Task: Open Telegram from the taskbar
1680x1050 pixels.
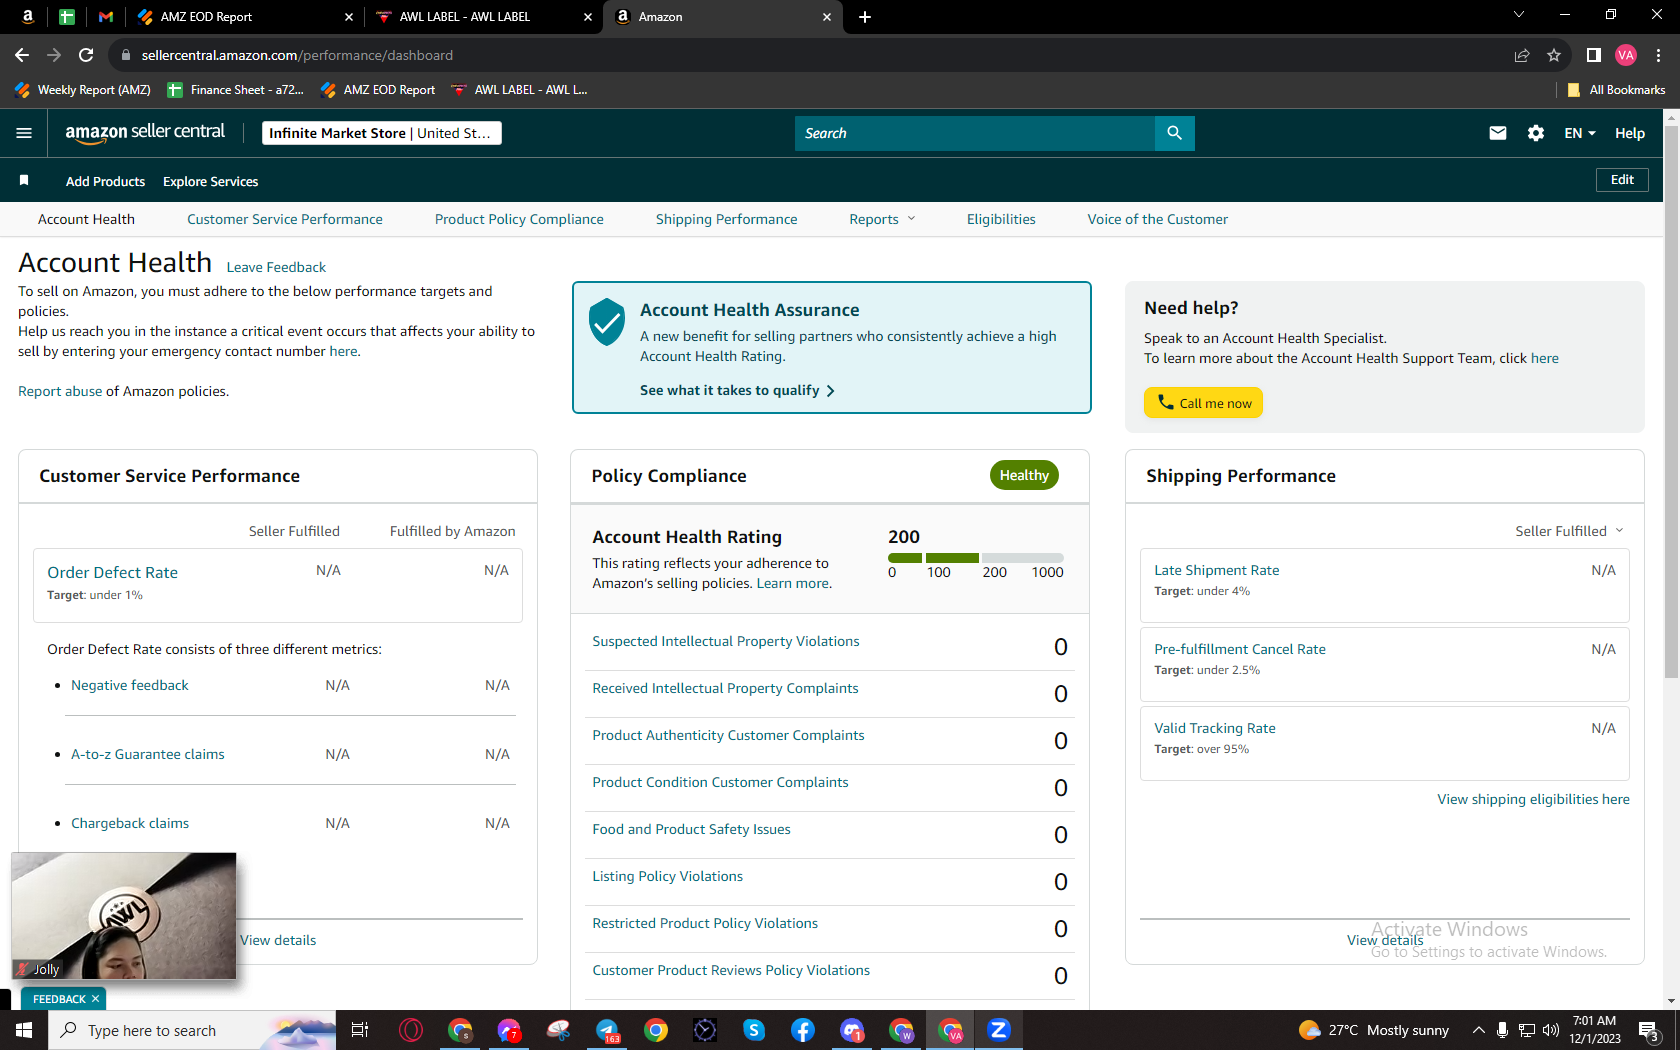Action: 607,1030
